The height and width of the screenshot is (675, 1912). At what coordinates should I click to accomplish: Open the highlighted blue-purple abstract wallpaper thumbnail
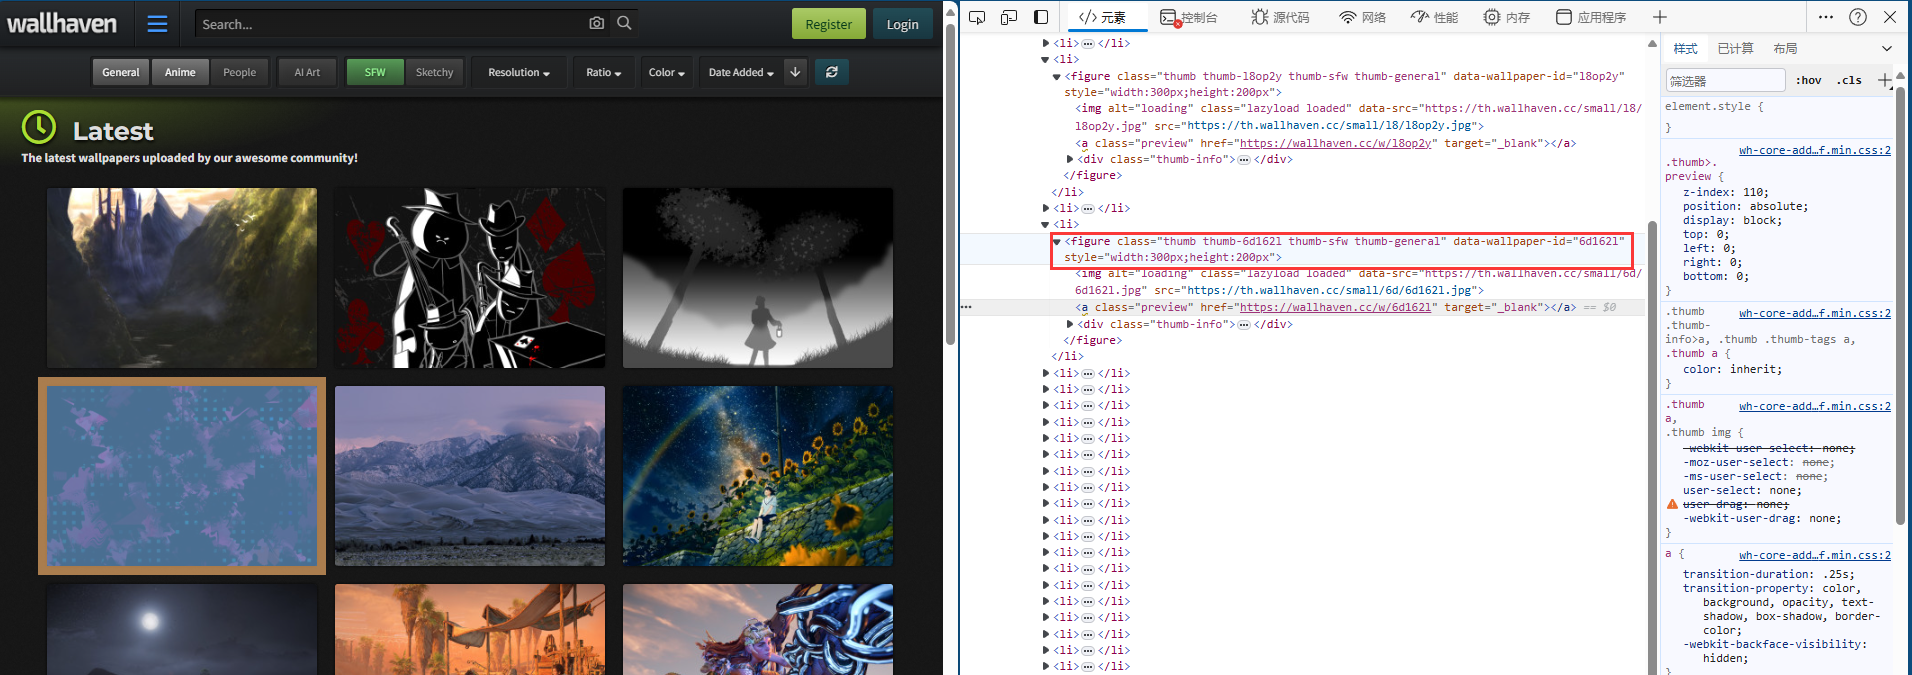[182, 476]
